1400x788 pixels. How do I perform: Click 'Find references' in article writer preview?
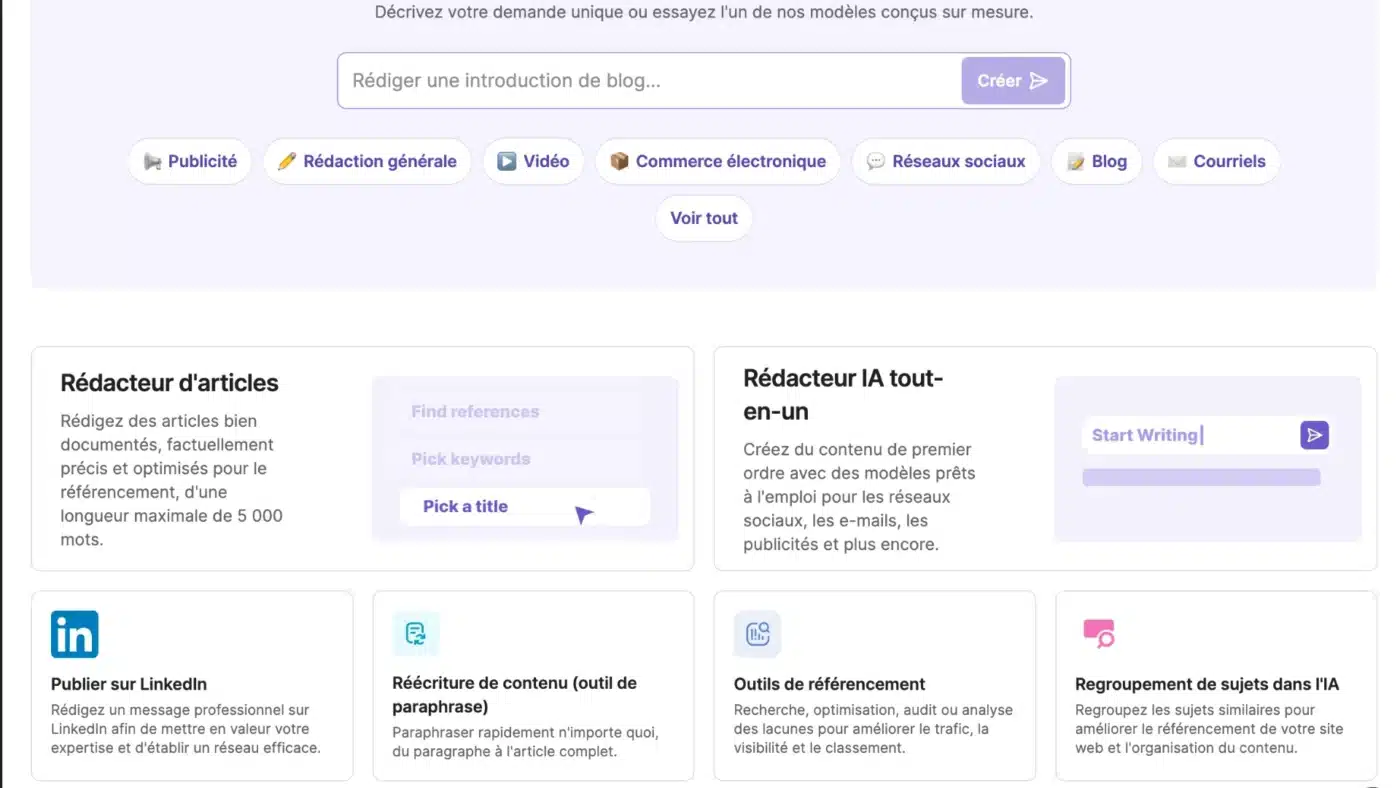point(475,411)
